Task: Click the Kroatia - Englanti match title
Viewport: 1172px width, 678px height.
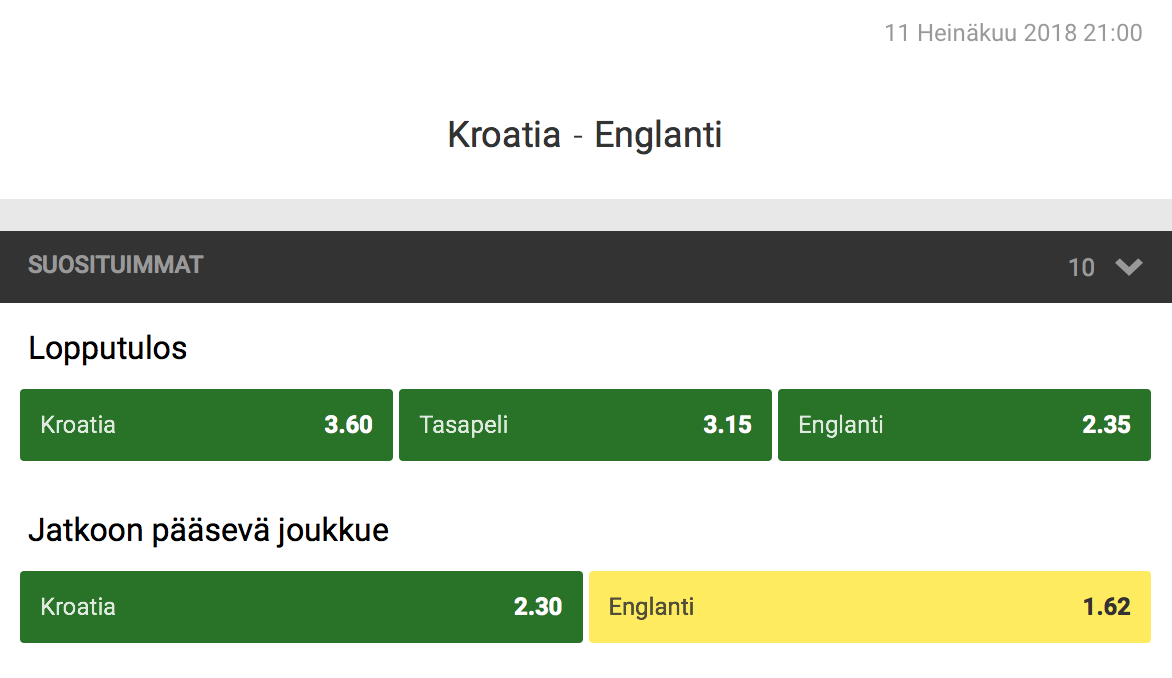Action: [x=585, y=135]
